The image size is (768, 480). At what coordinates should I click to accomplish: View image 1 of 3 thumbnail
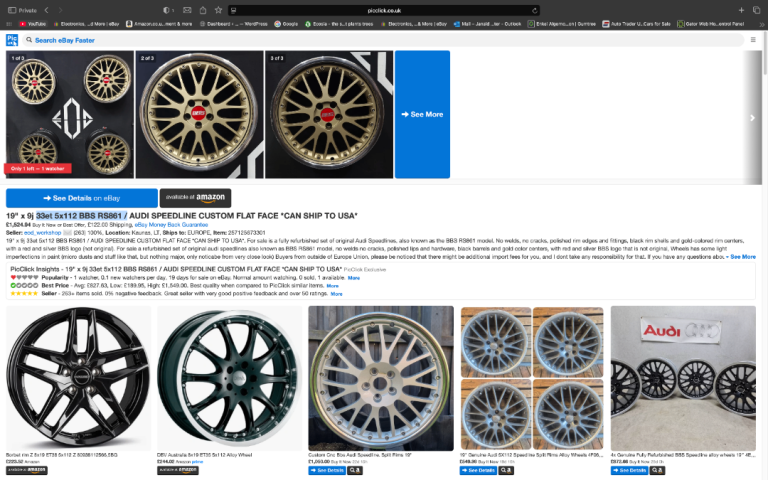click(70, 114)
